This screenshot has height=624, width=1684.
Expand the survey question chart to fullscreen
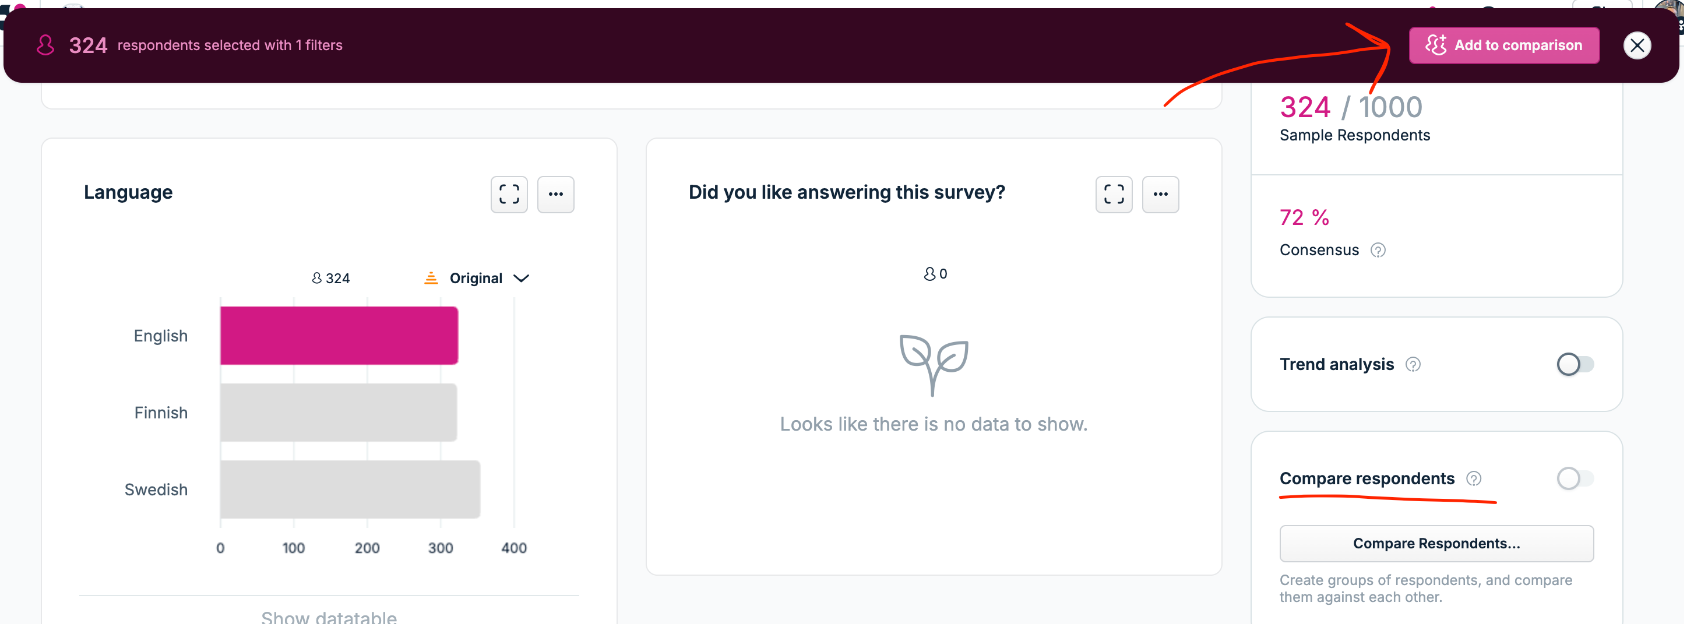click(1114, 194)
